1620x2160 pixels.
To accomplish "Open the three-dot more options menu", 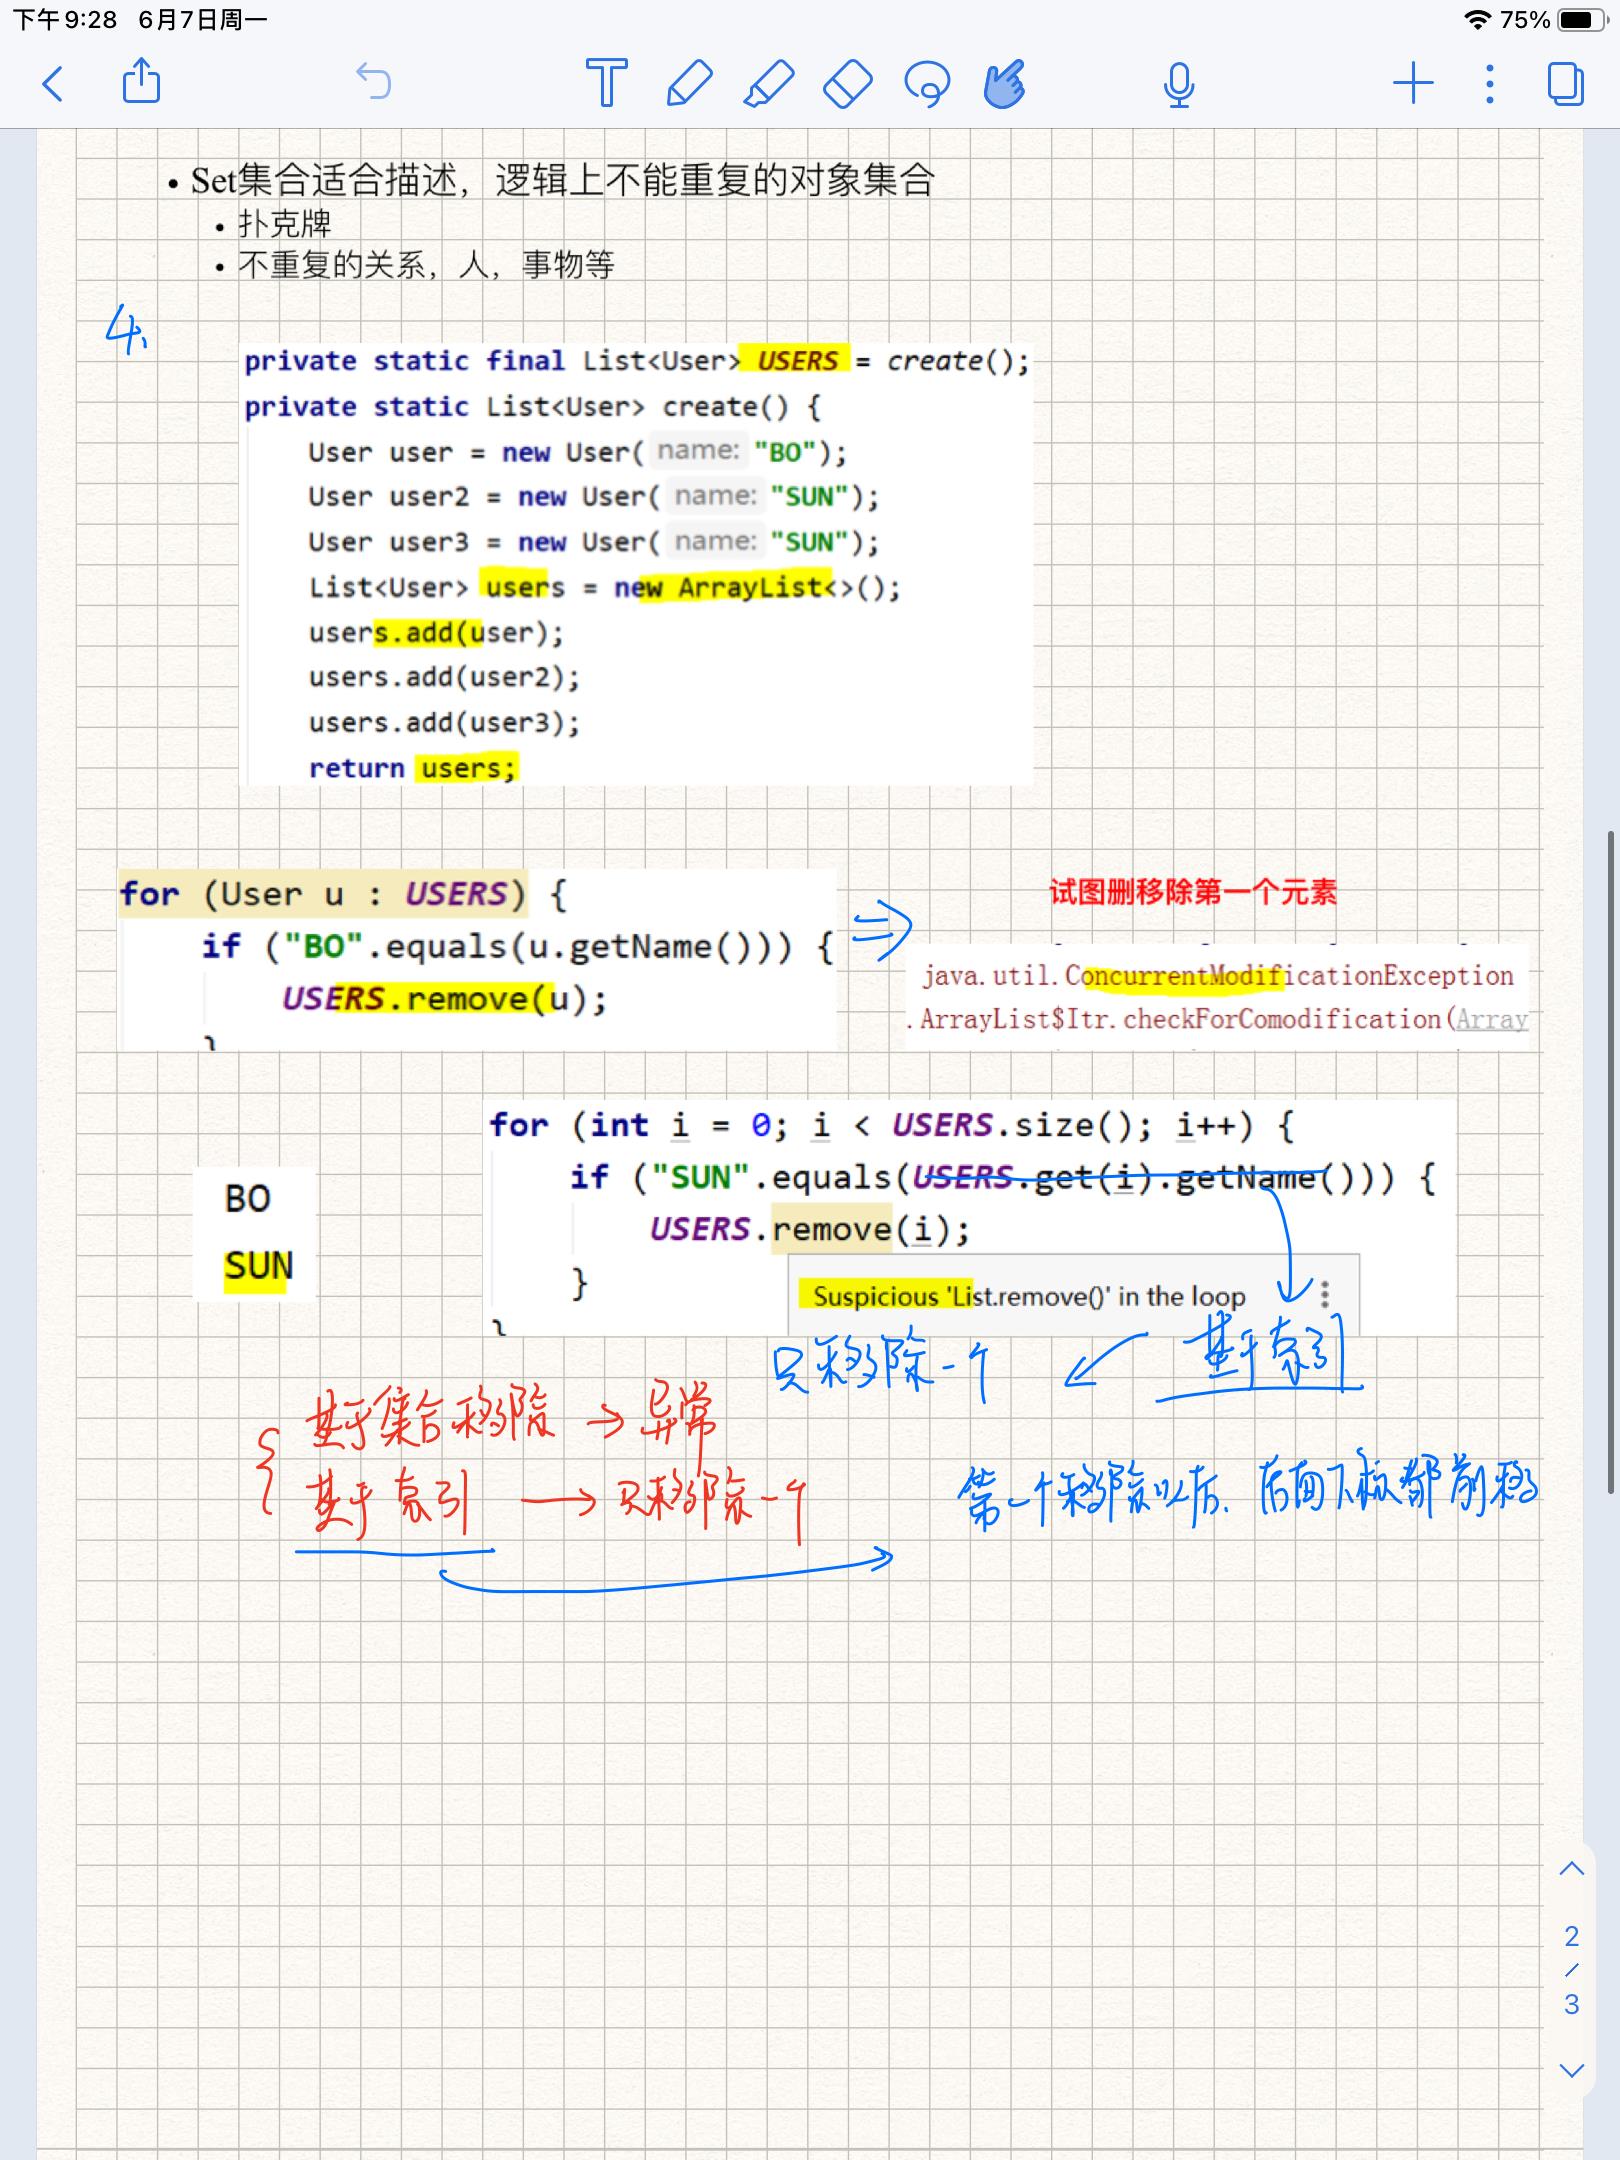I will pos(1490,84).
